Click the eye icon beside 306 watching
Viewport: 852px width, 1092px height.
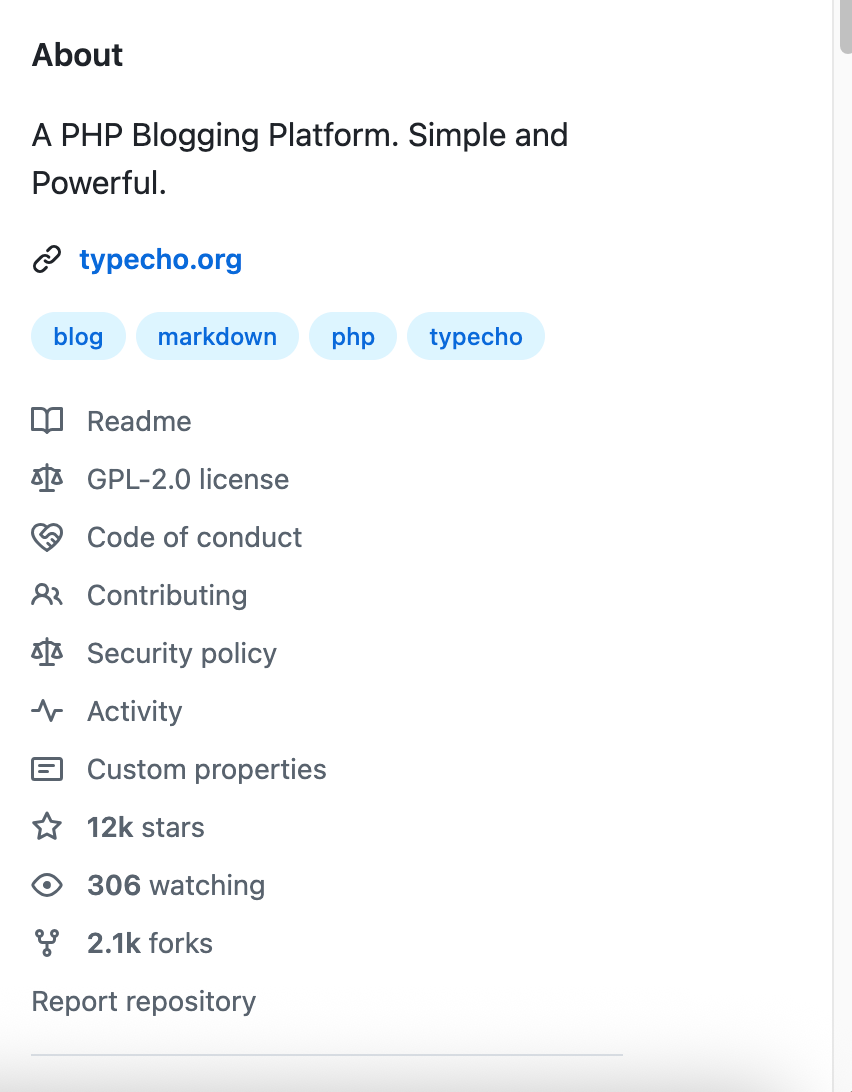pos(47,885)
